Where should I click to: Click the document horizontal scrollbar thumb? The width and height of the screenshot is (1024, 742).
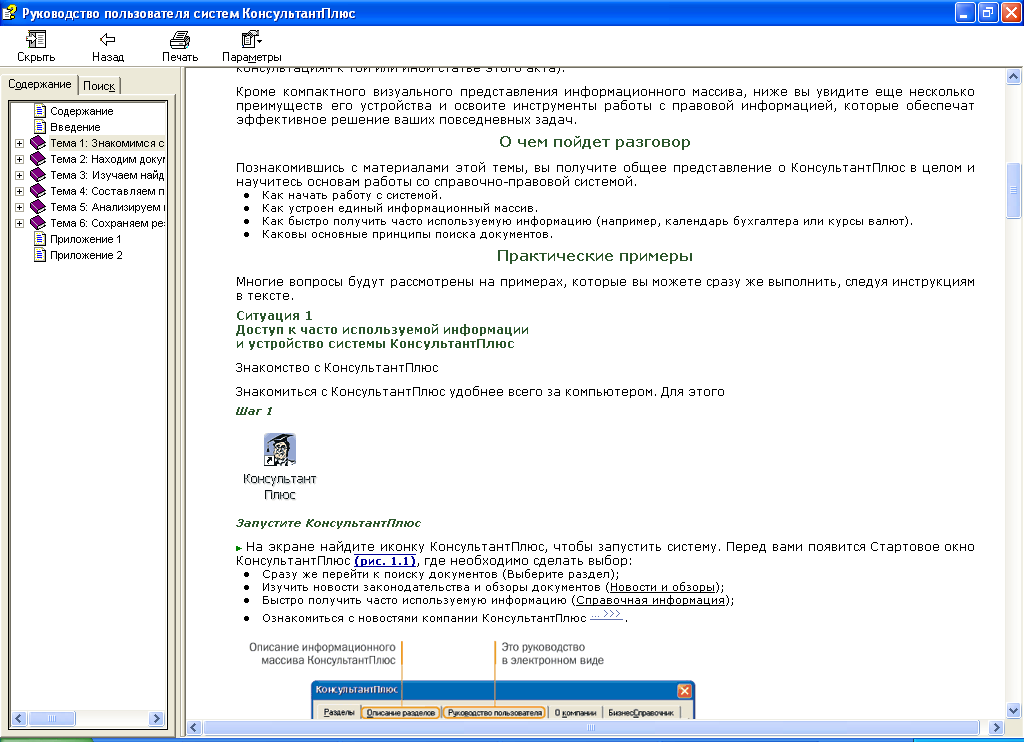pos(591,727)
